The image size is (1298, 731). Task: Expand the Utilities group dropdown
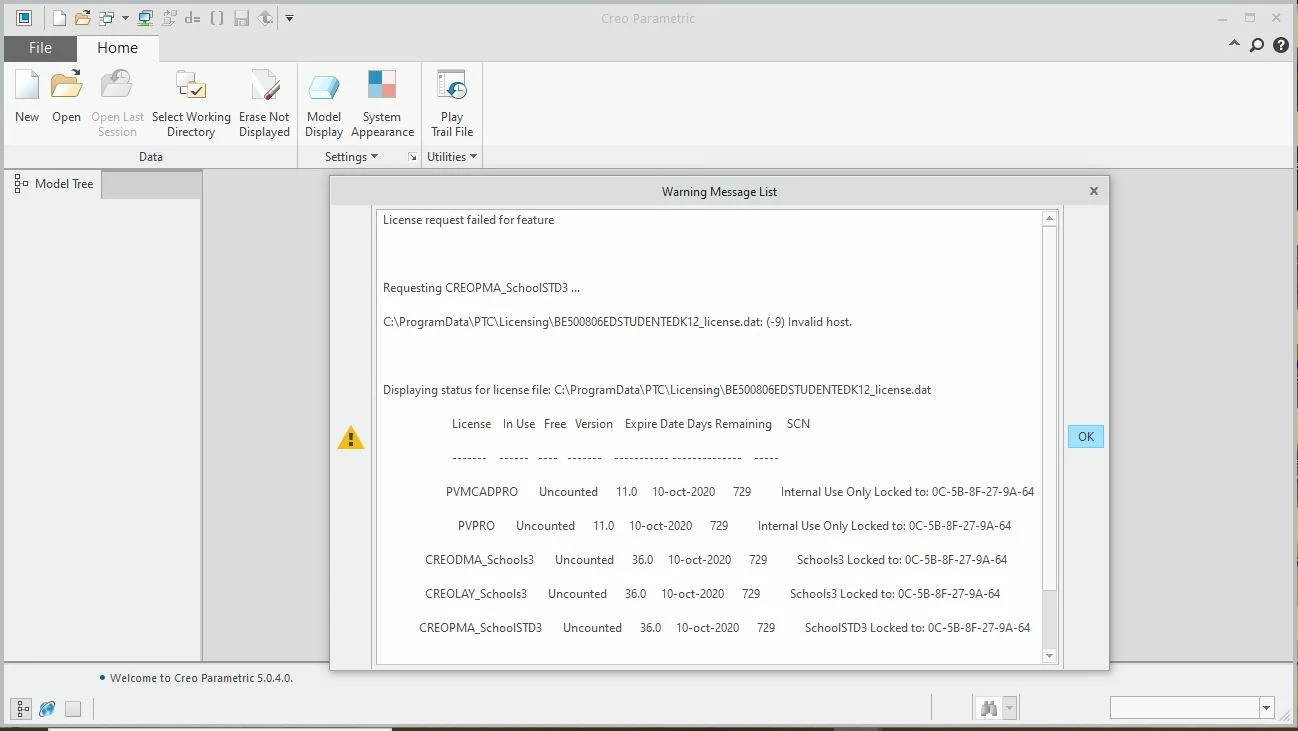point(452,157)
